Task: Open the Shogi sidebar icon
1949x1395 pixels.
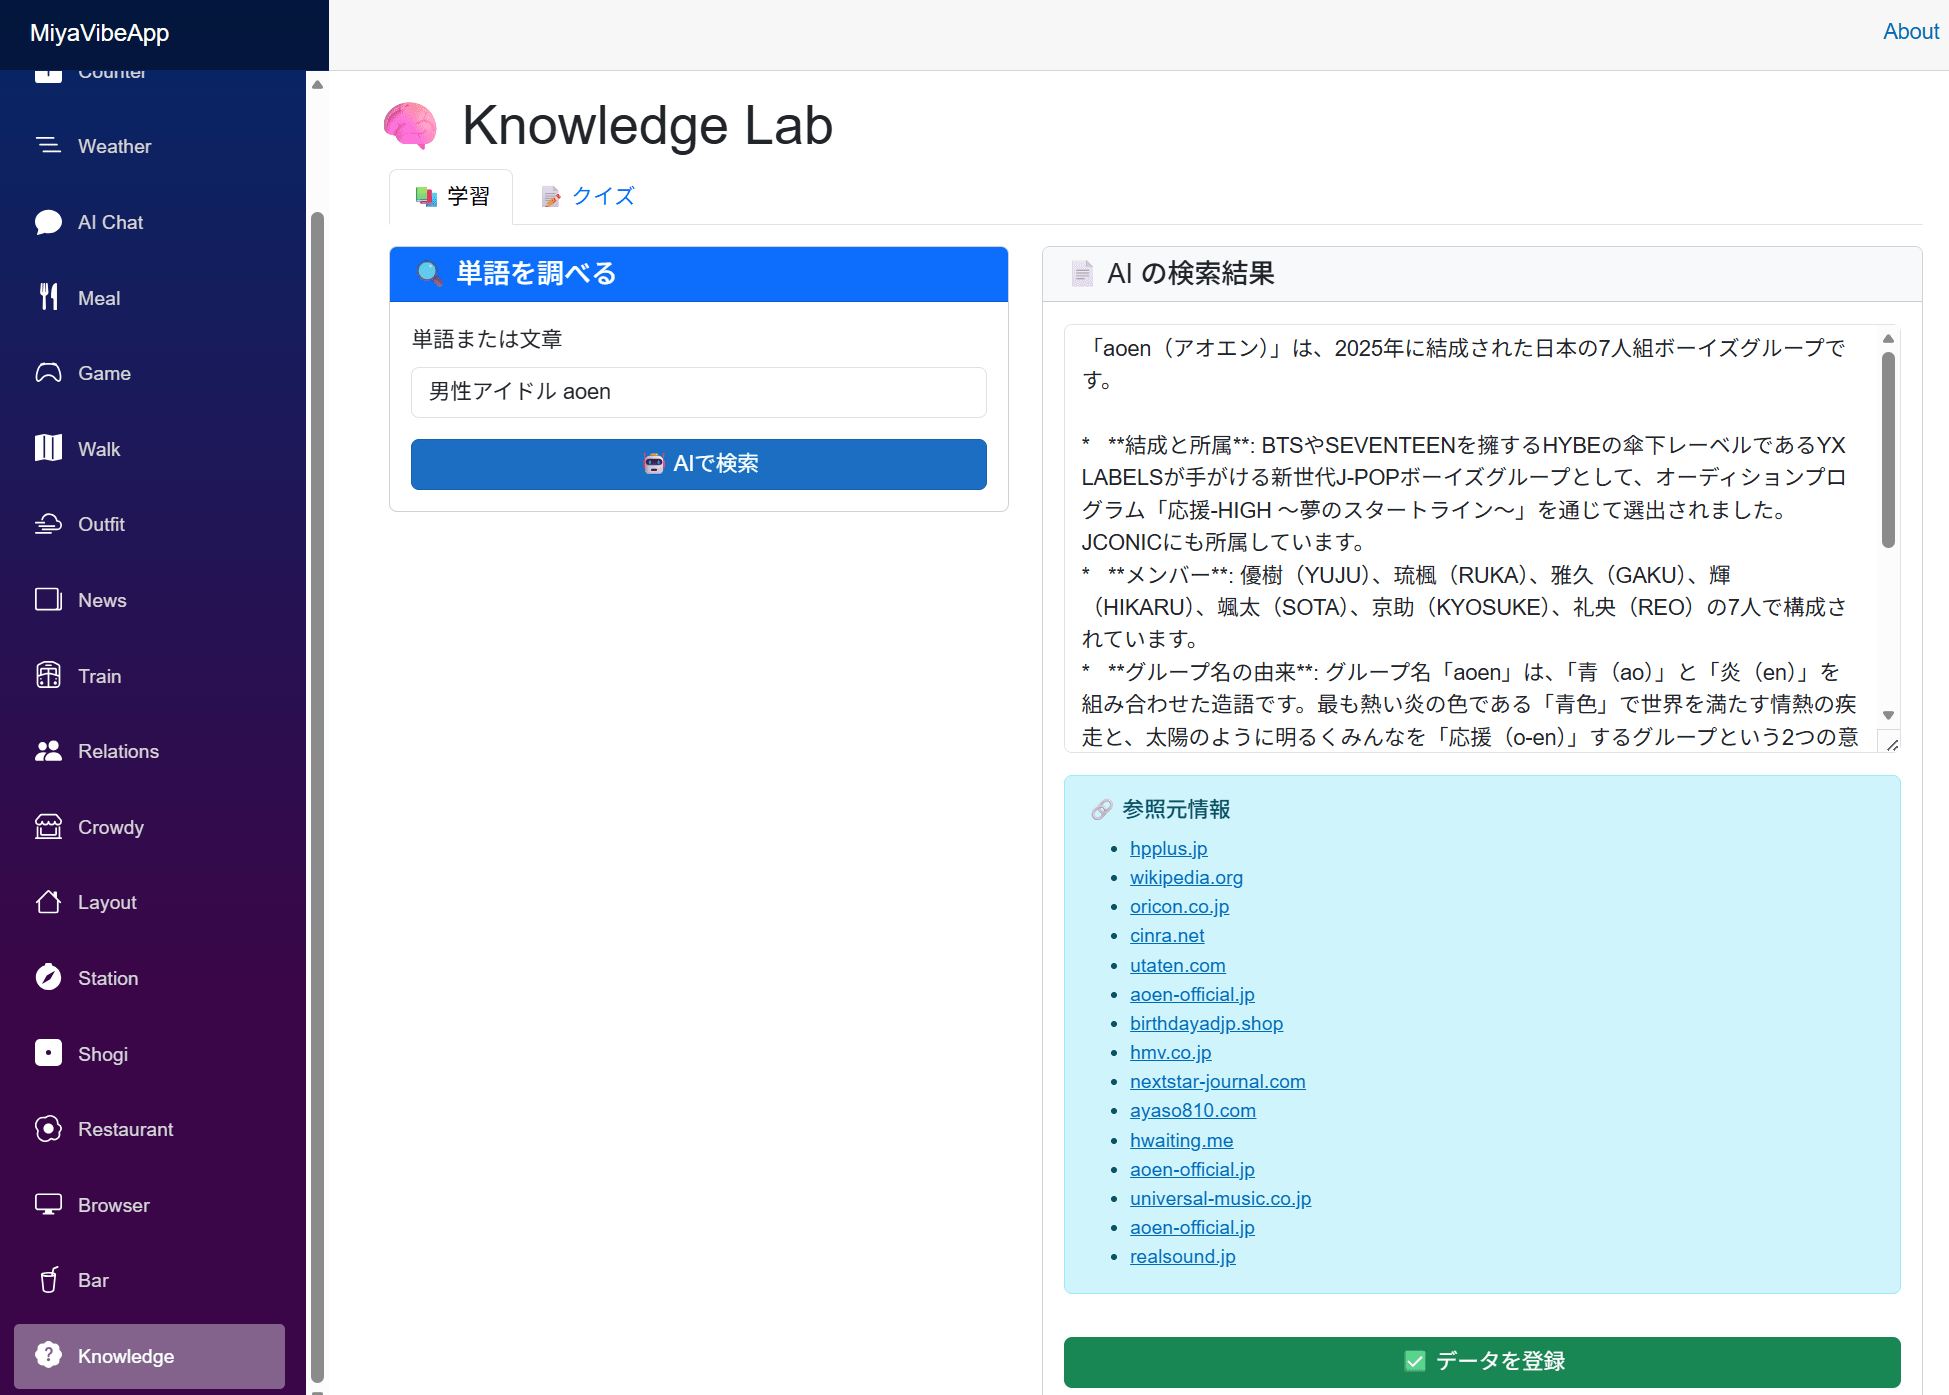Action: click(48, 1053)
